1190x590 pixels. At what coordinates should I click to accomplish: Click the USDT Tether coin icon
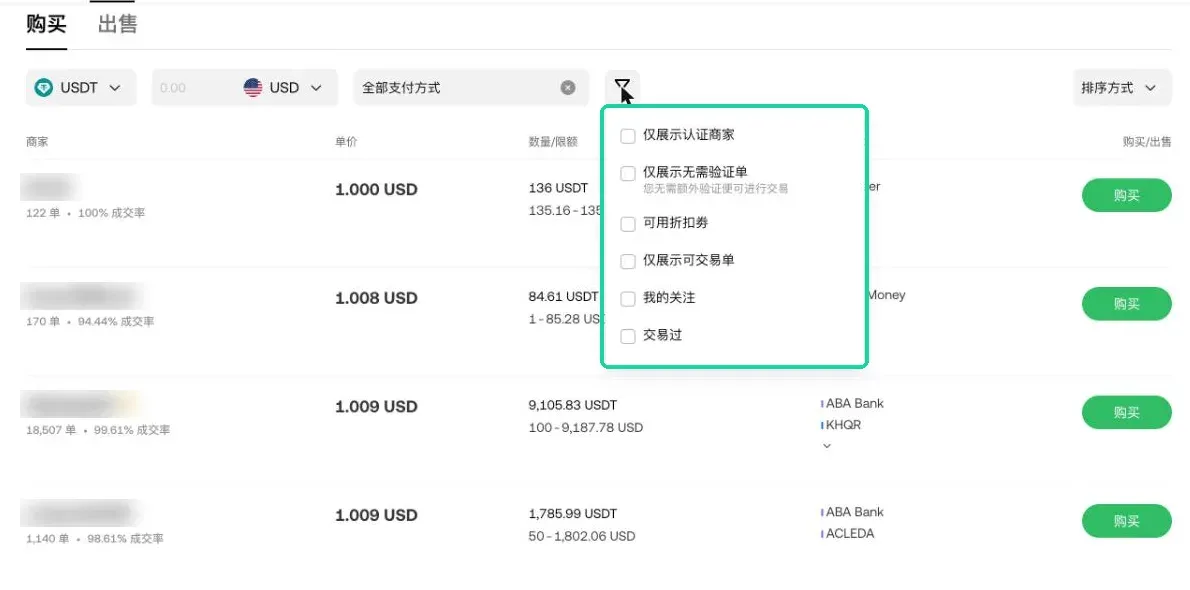(44, 88)
